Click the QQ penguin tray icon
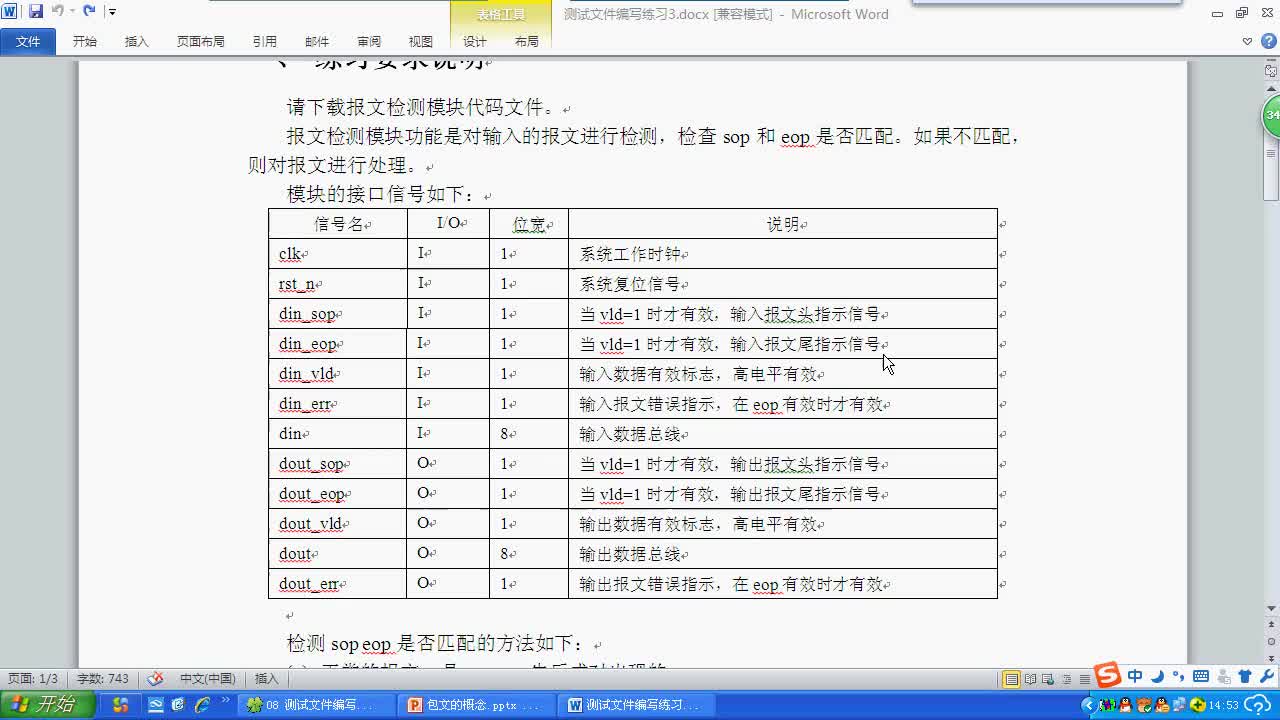 1125,705
